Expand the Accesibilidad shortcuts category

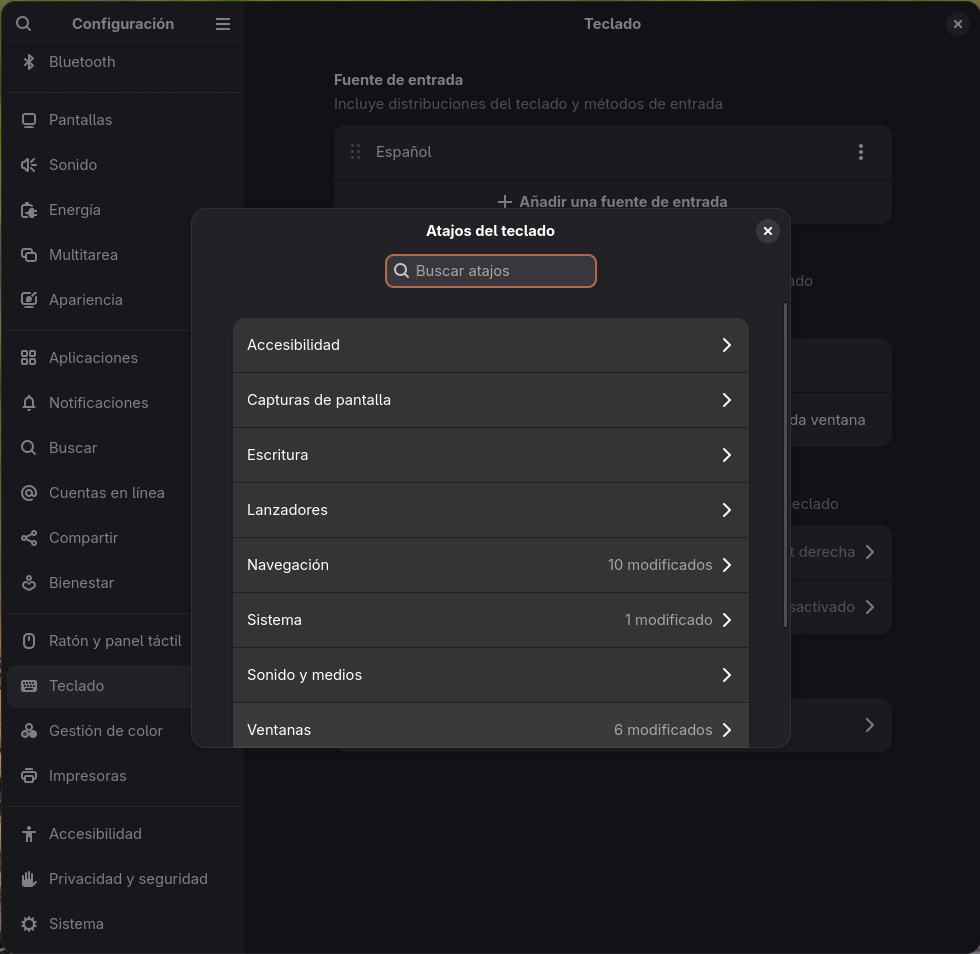pos(490,345)
